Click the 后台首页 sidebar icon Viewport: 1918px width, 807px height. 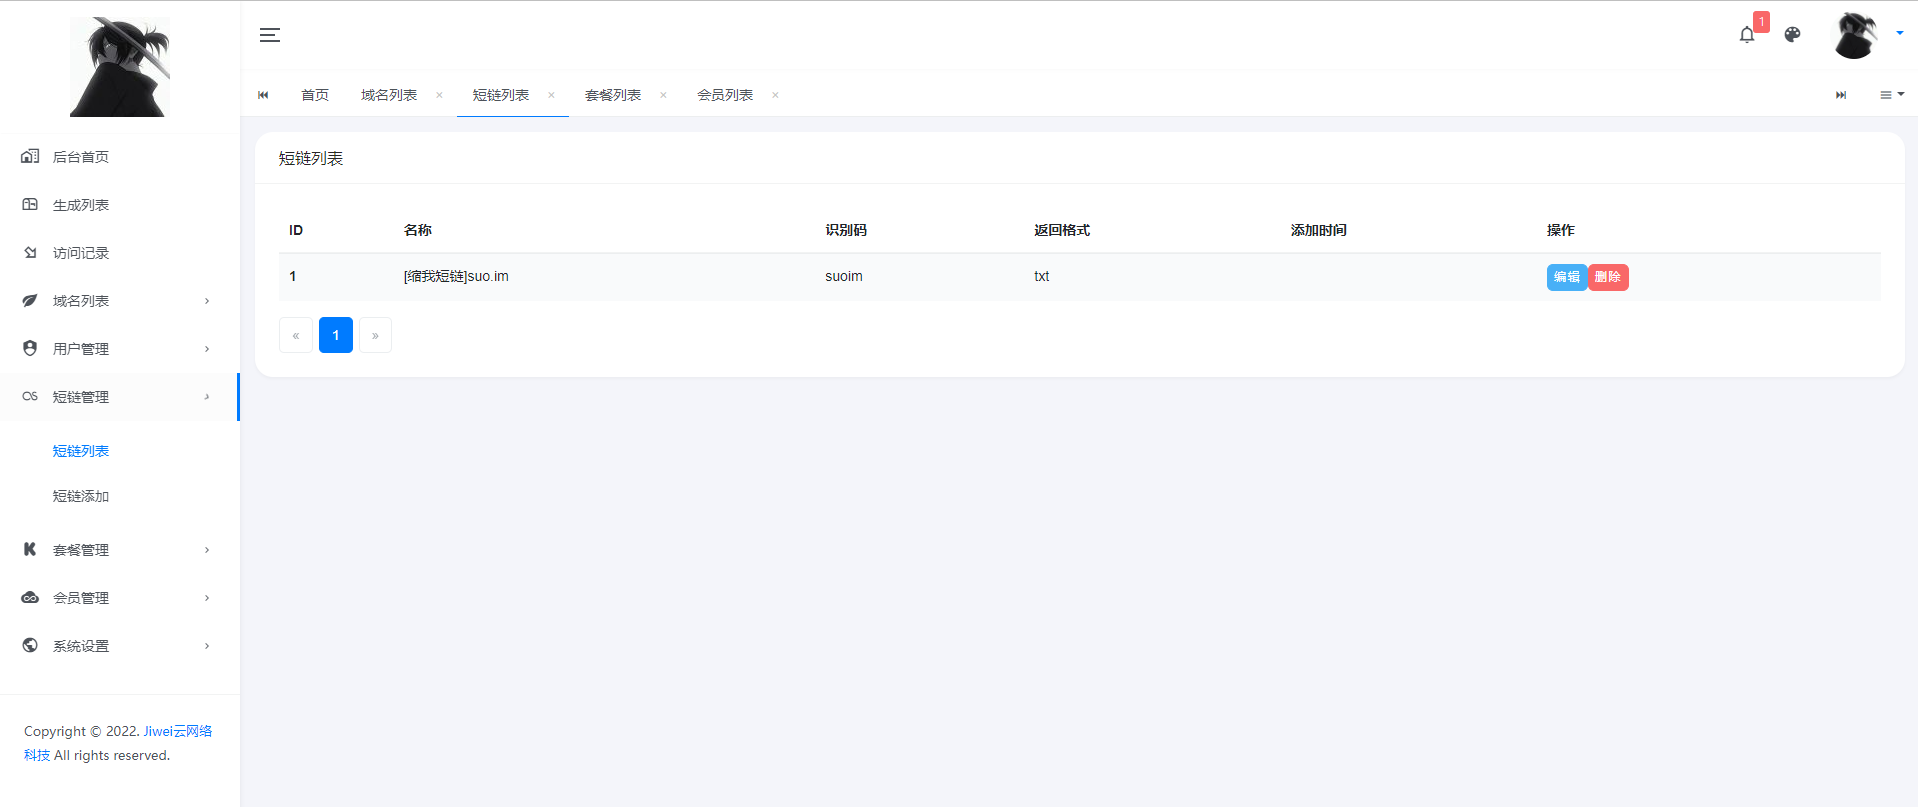[x=30, y=156]
